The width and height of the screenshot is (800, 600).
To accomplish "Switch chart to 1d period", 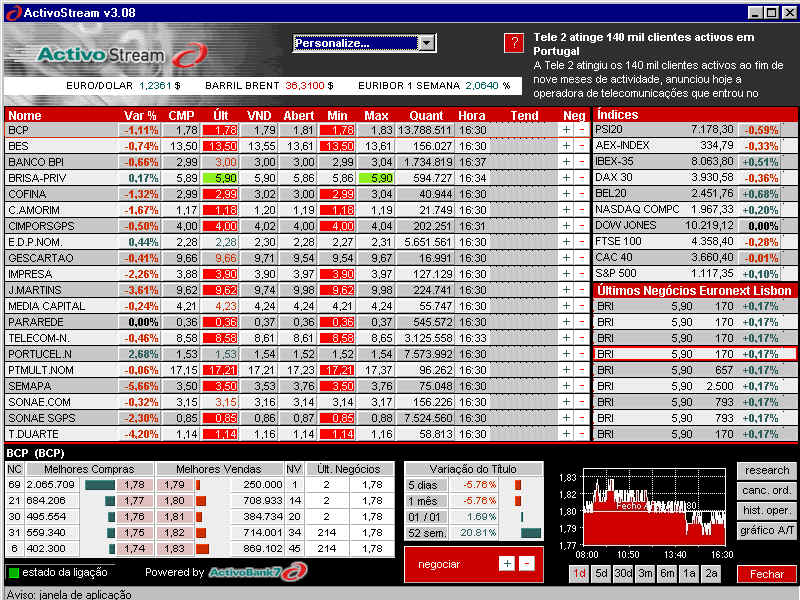I will pos(580,573).
